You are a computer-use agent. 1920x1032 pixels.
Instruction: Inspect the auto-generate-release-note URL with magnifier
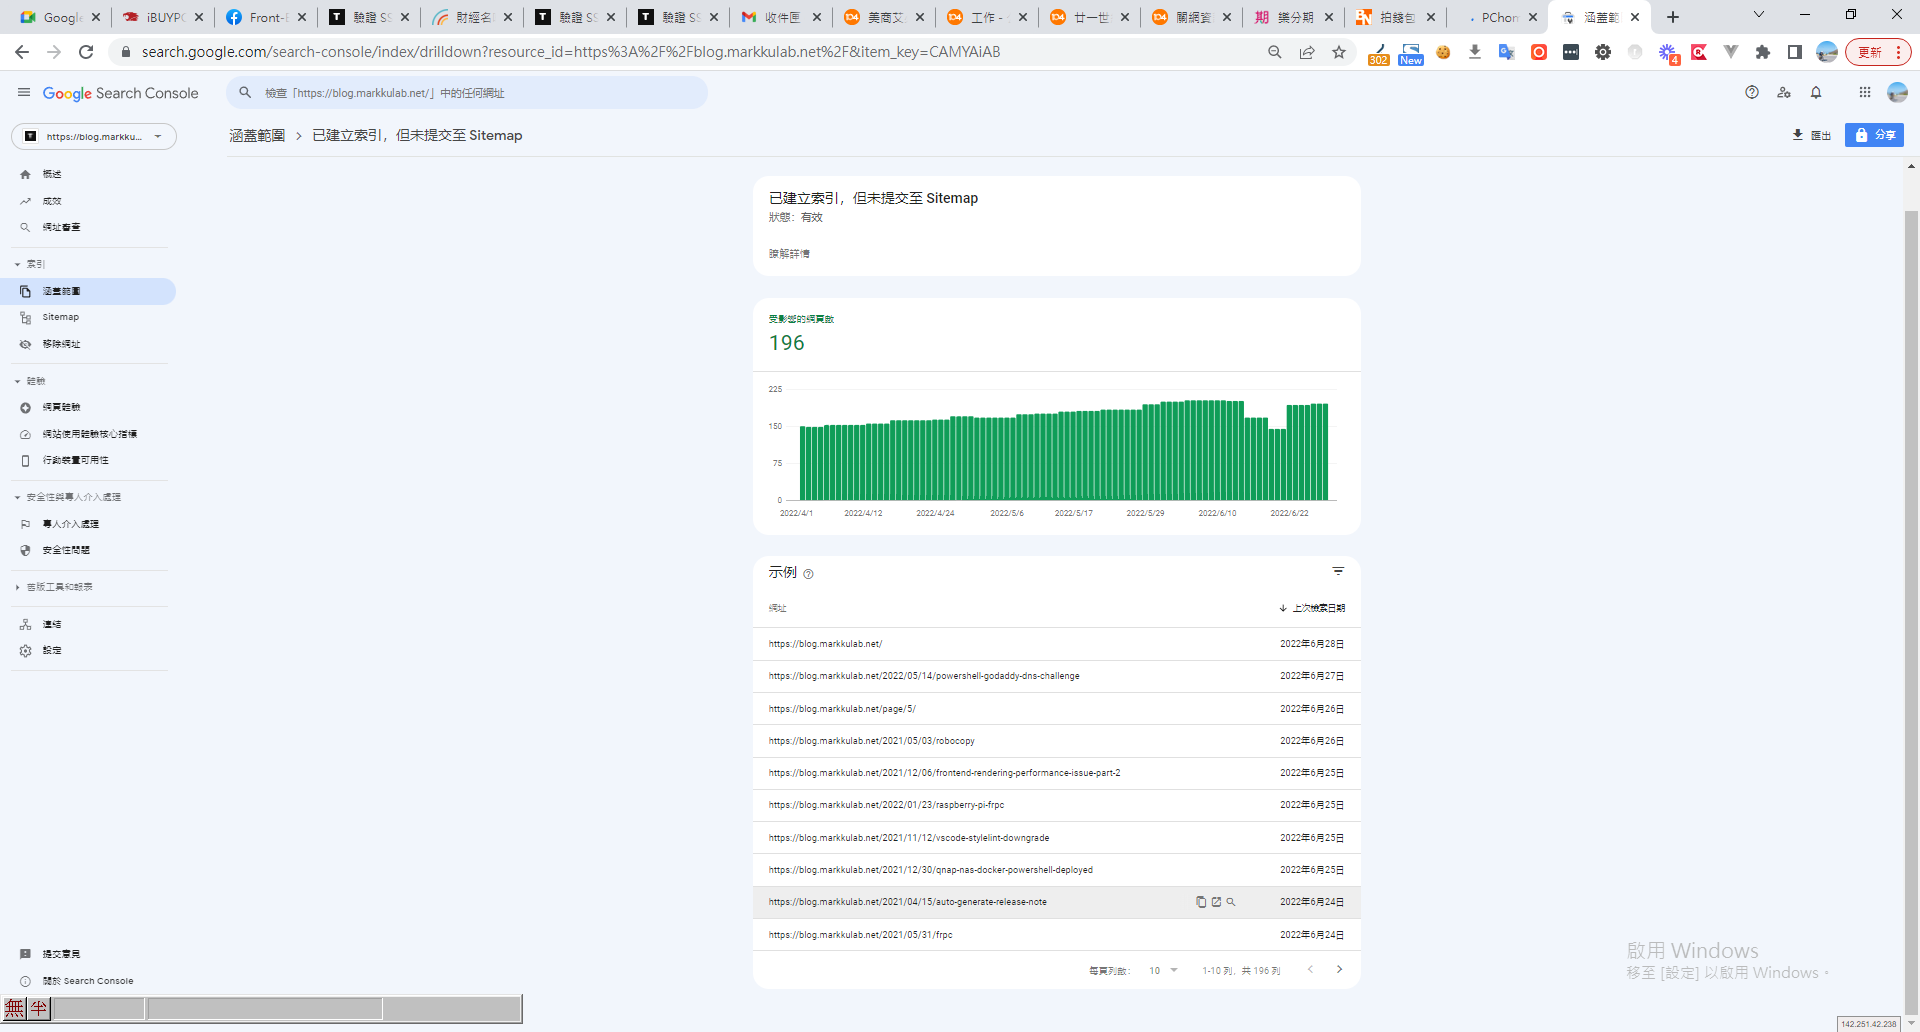1231,902
